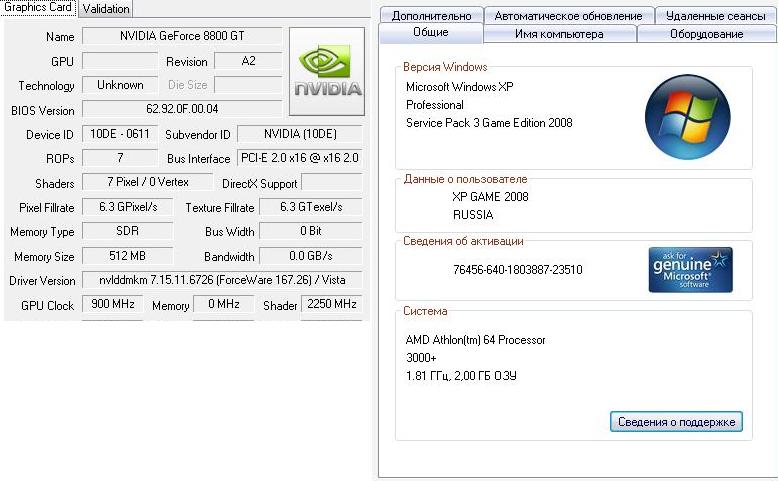Click Bus Width field showing 0 Bit
Image resolution: width=778 pixels, height=481 pixels.
[311, 231]
